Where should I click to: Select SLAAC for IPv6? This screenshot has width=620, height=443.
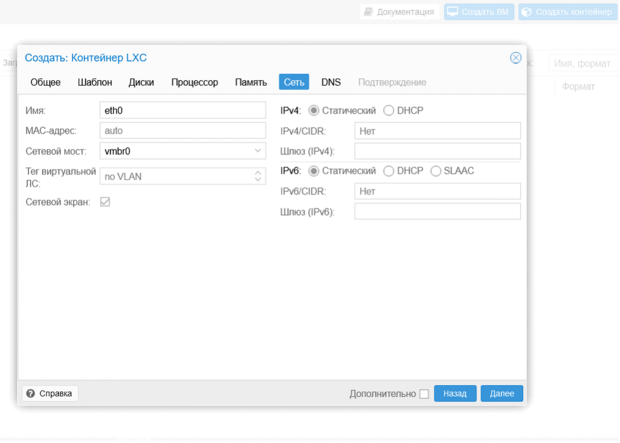pyautogui.click(x=436, y=171)
